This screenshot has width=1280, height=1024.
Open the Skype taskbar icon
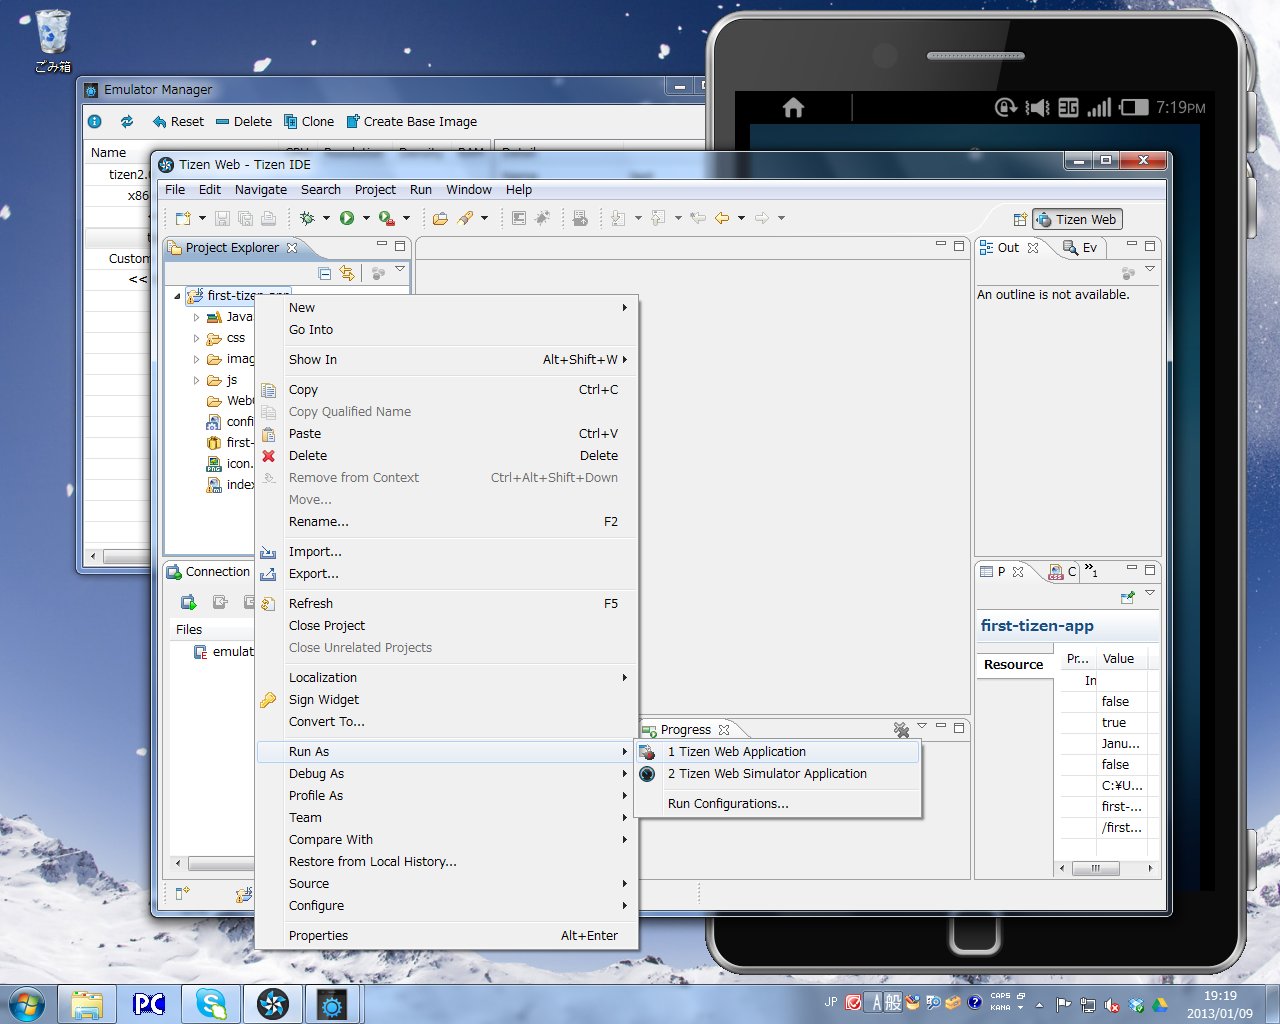coord(211,1004)
